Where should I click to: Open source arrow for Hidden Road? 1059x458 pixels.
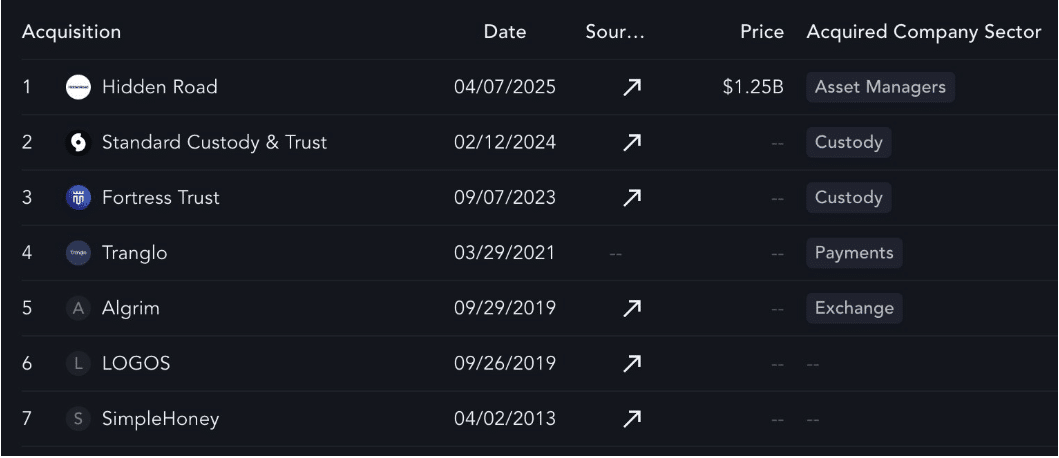pyautogui.click(x=631, y=87)
